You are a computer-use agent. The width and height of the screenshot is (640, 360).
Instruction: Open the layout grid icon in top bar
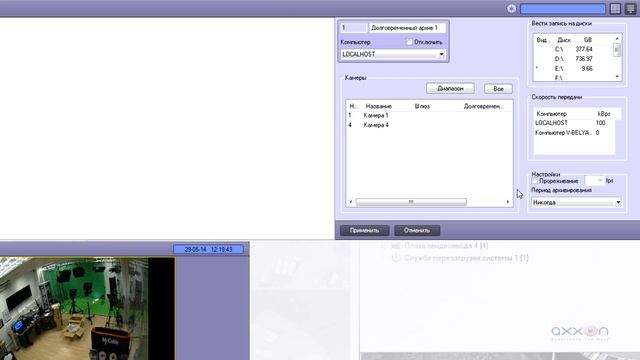coord(615,9)
